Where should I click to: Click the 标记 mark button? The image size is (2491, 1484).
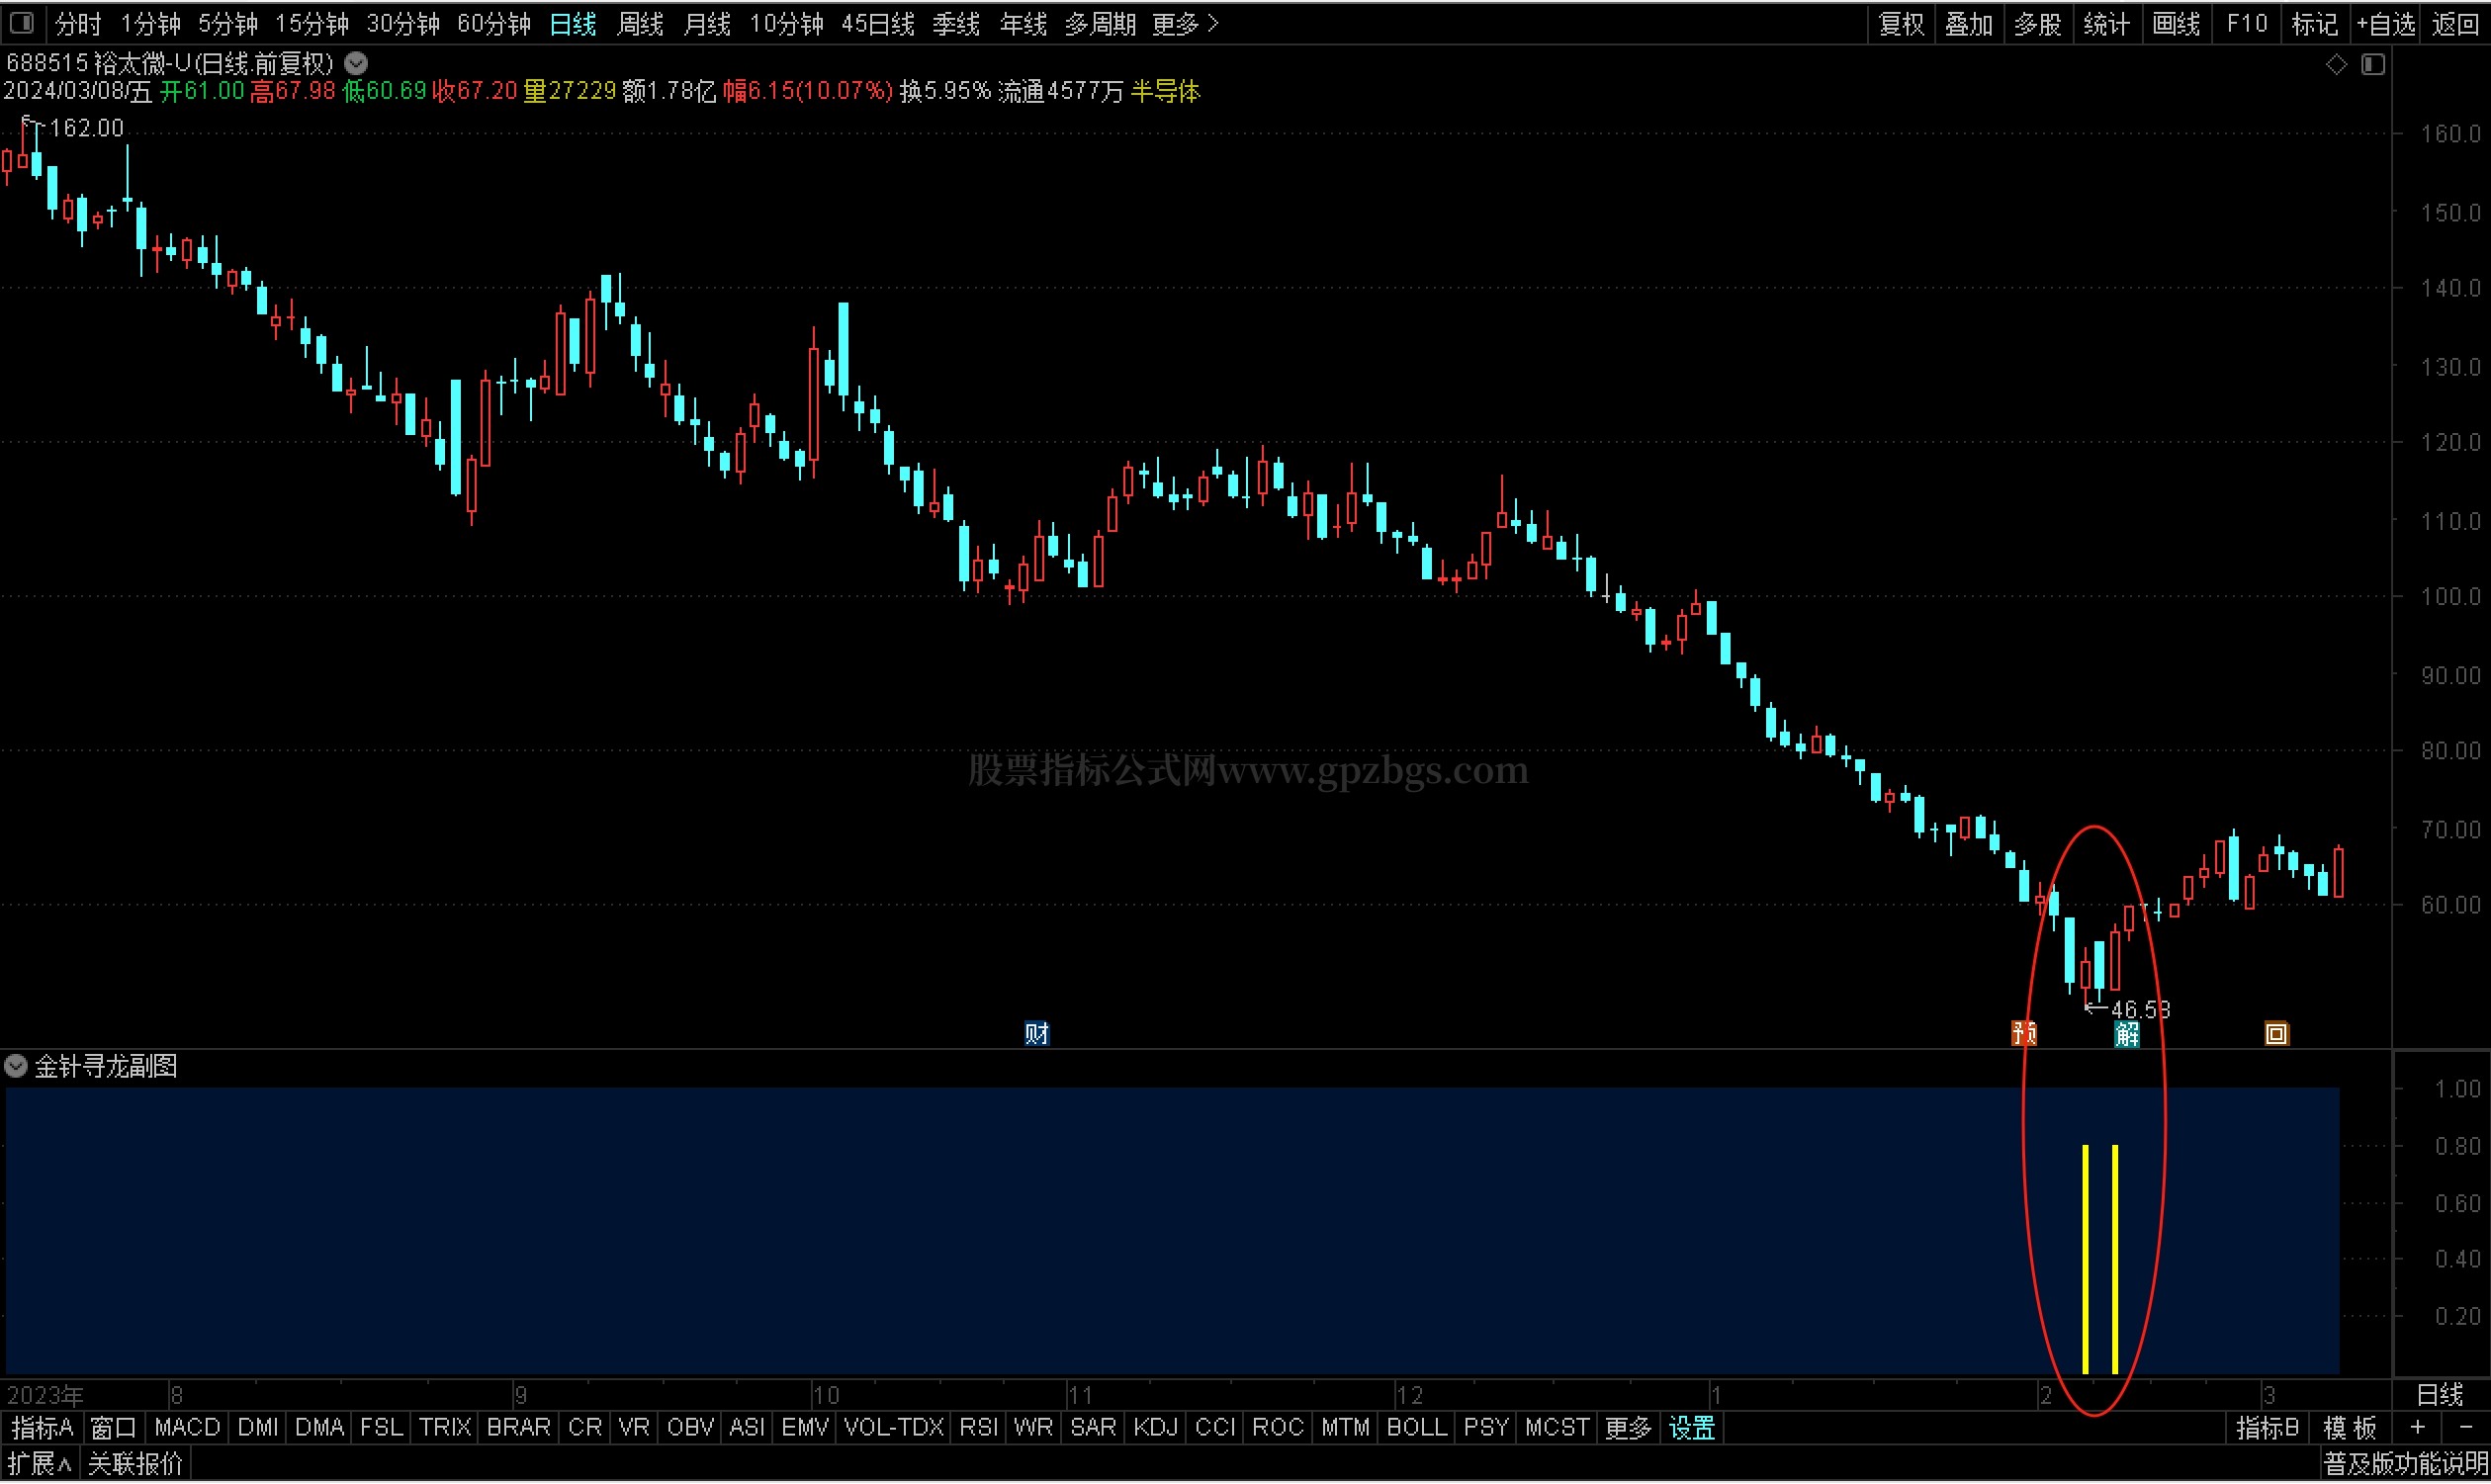click(2314, 23)
